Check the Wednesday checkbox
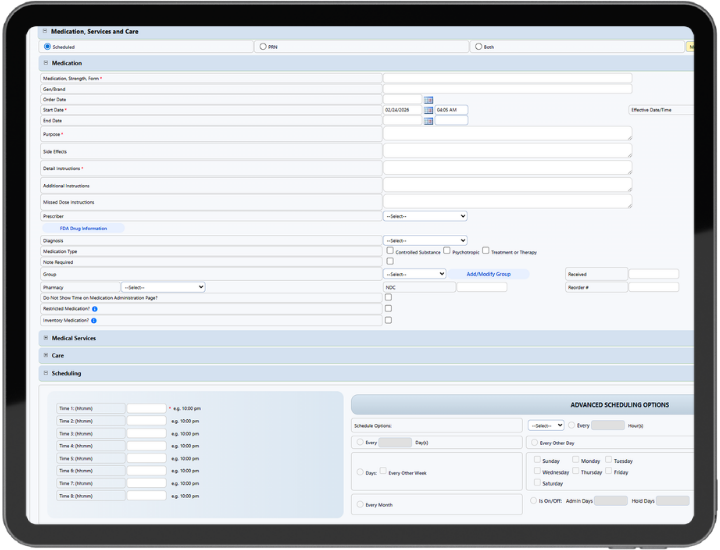The width and height of the screenshot is (720, 550). click(x=537, y=471)
